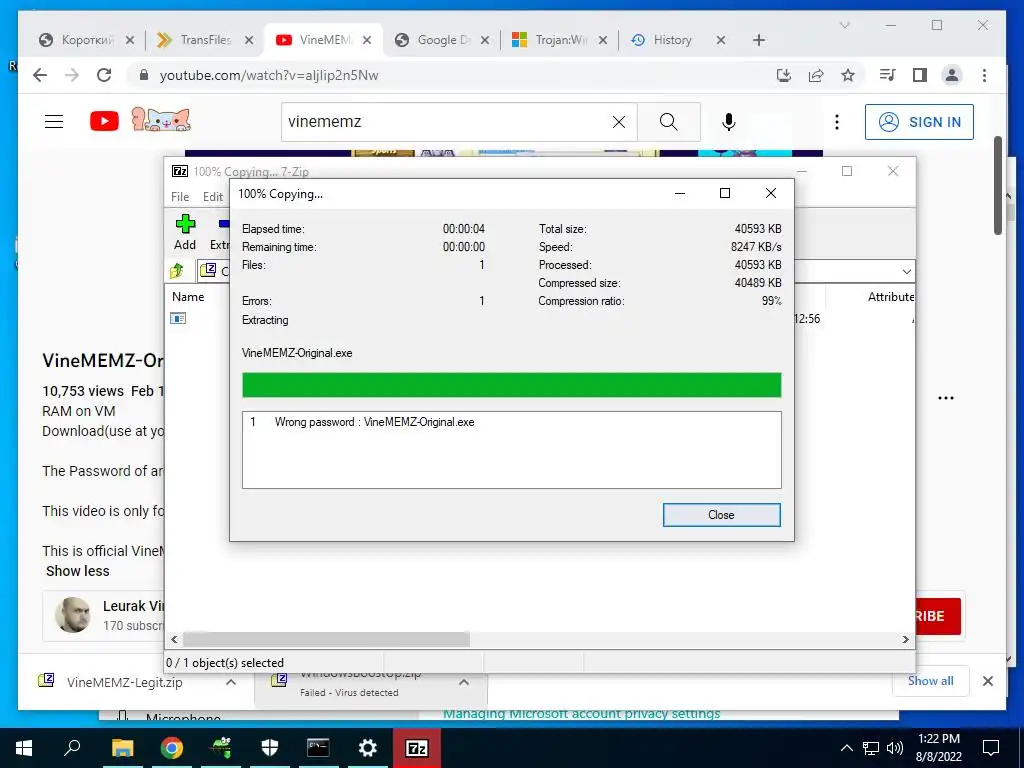This screenshot has height=768, width=1024.
Task: Click the taskbar search magnifier
Action: click(x=72, y=748)
